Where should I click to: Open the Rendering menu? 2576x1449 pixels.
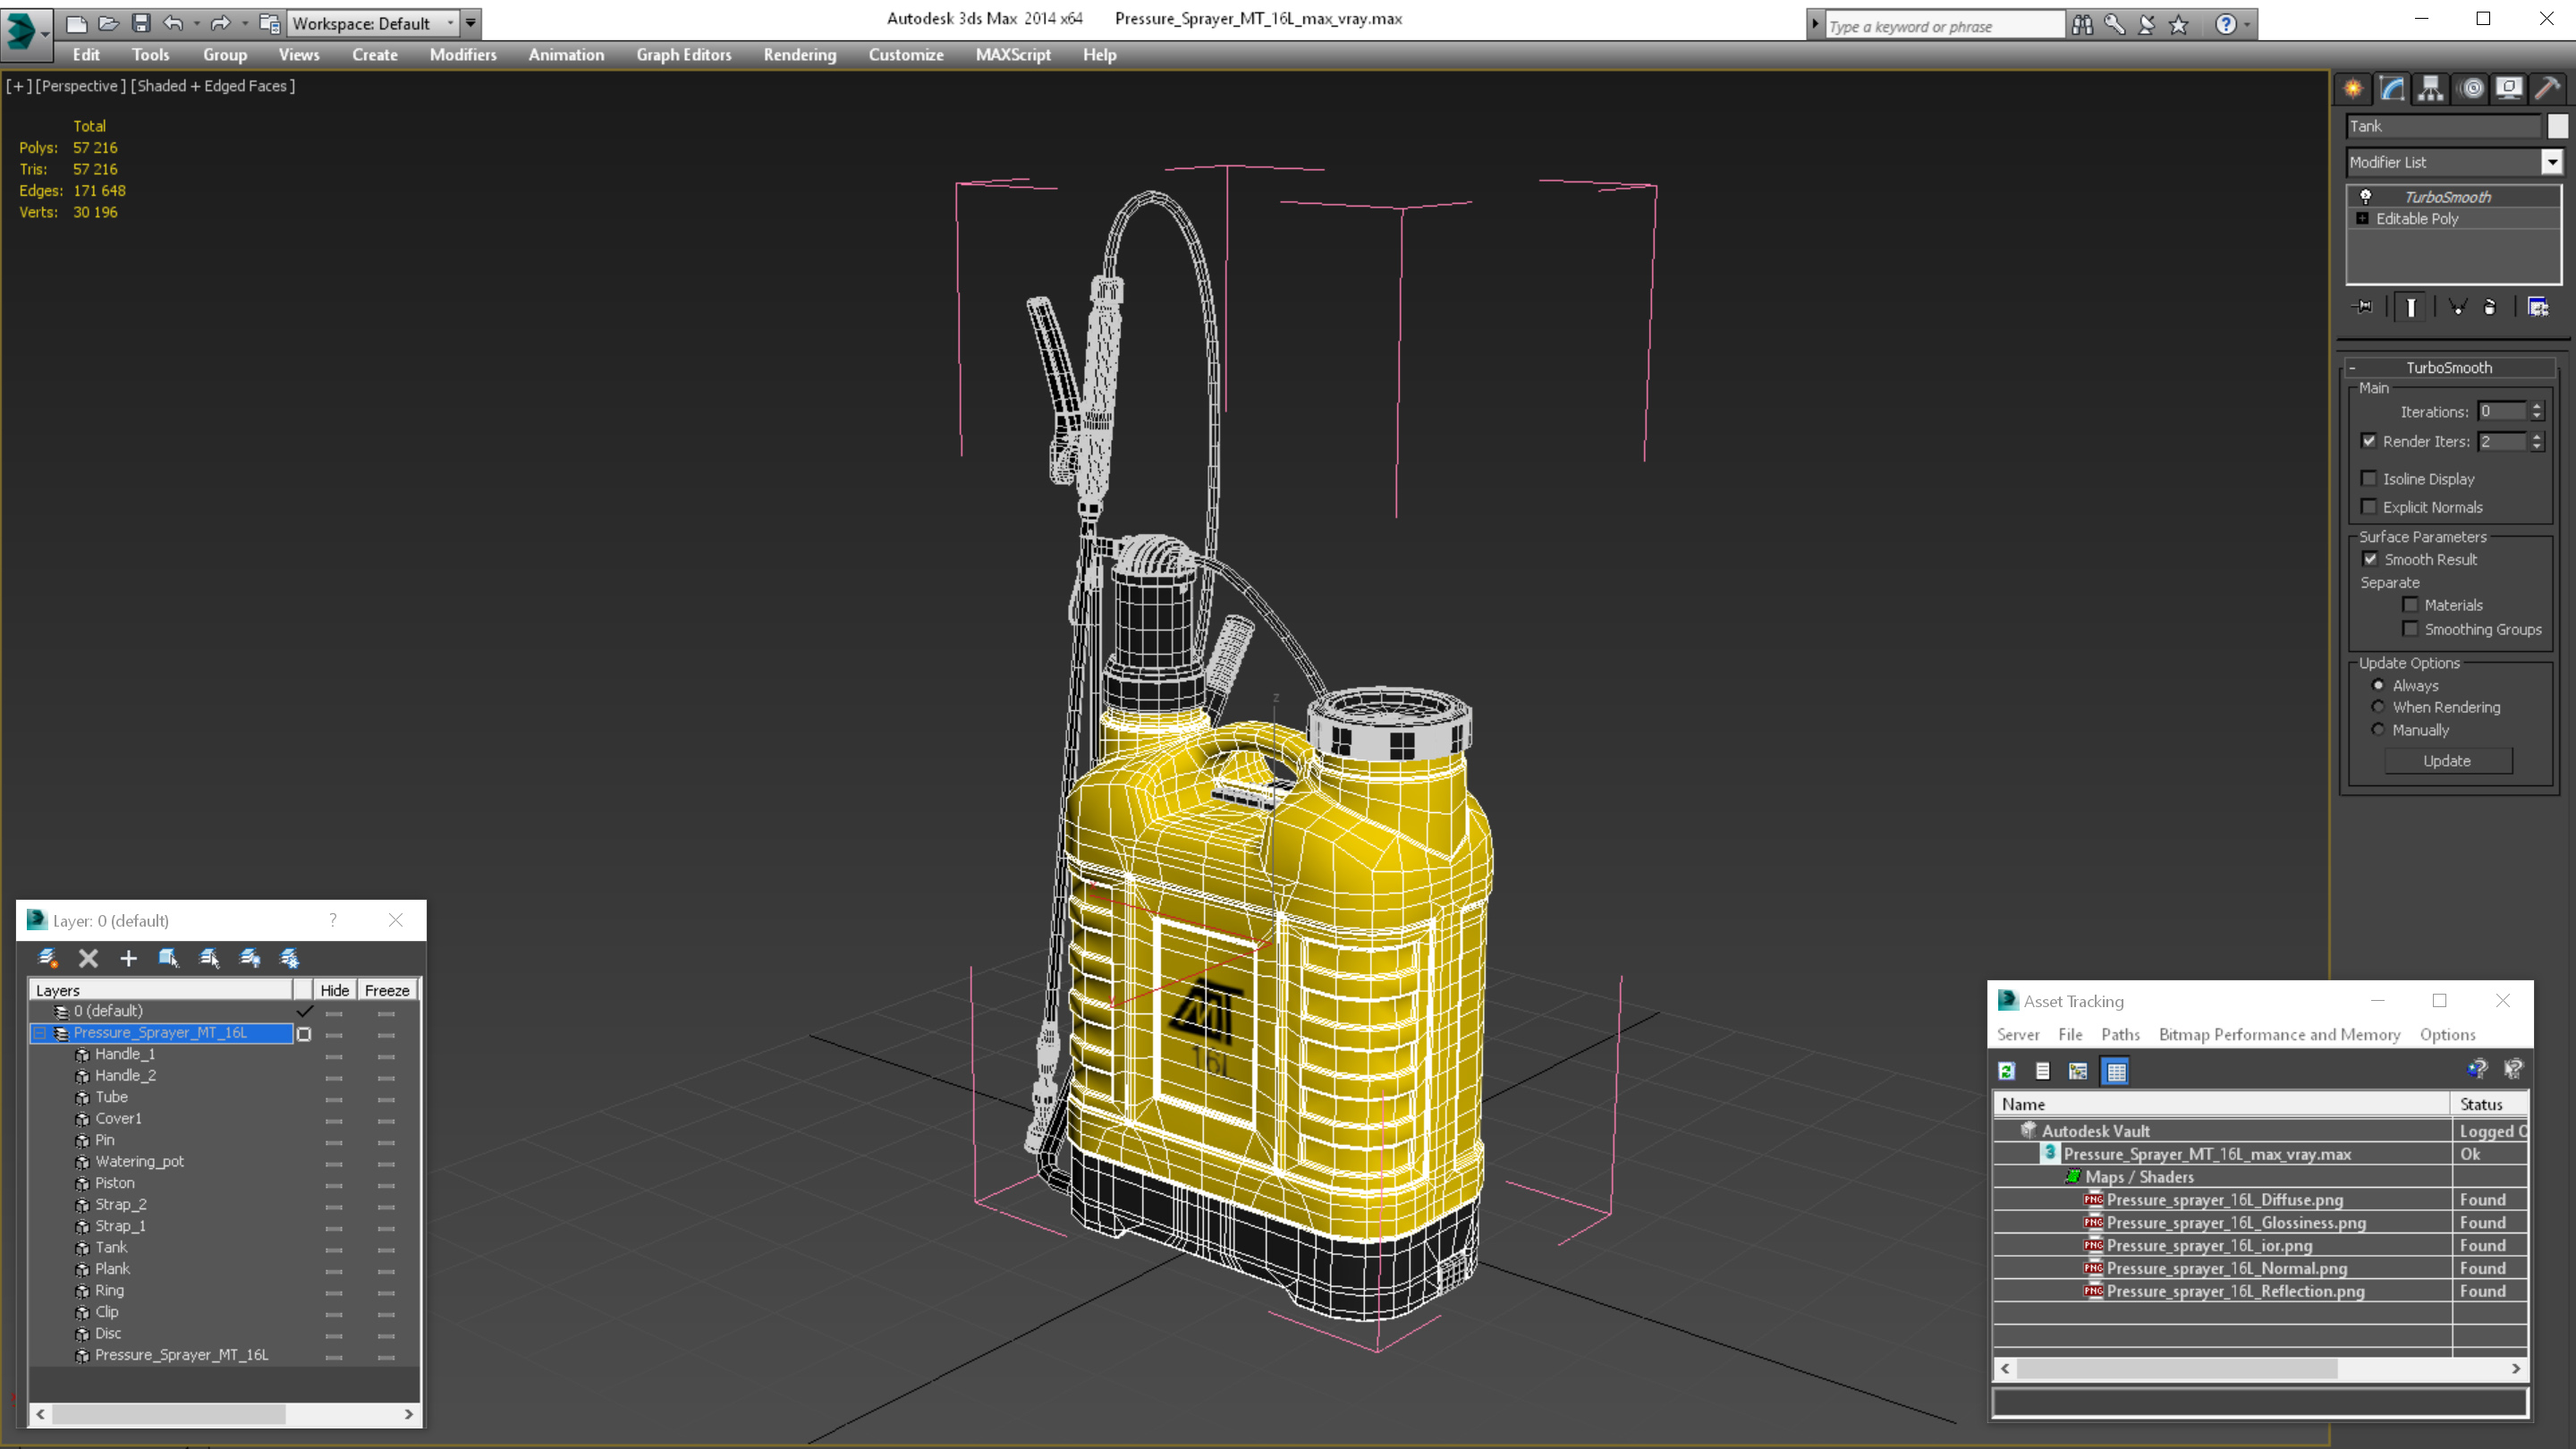coord(799,55)
